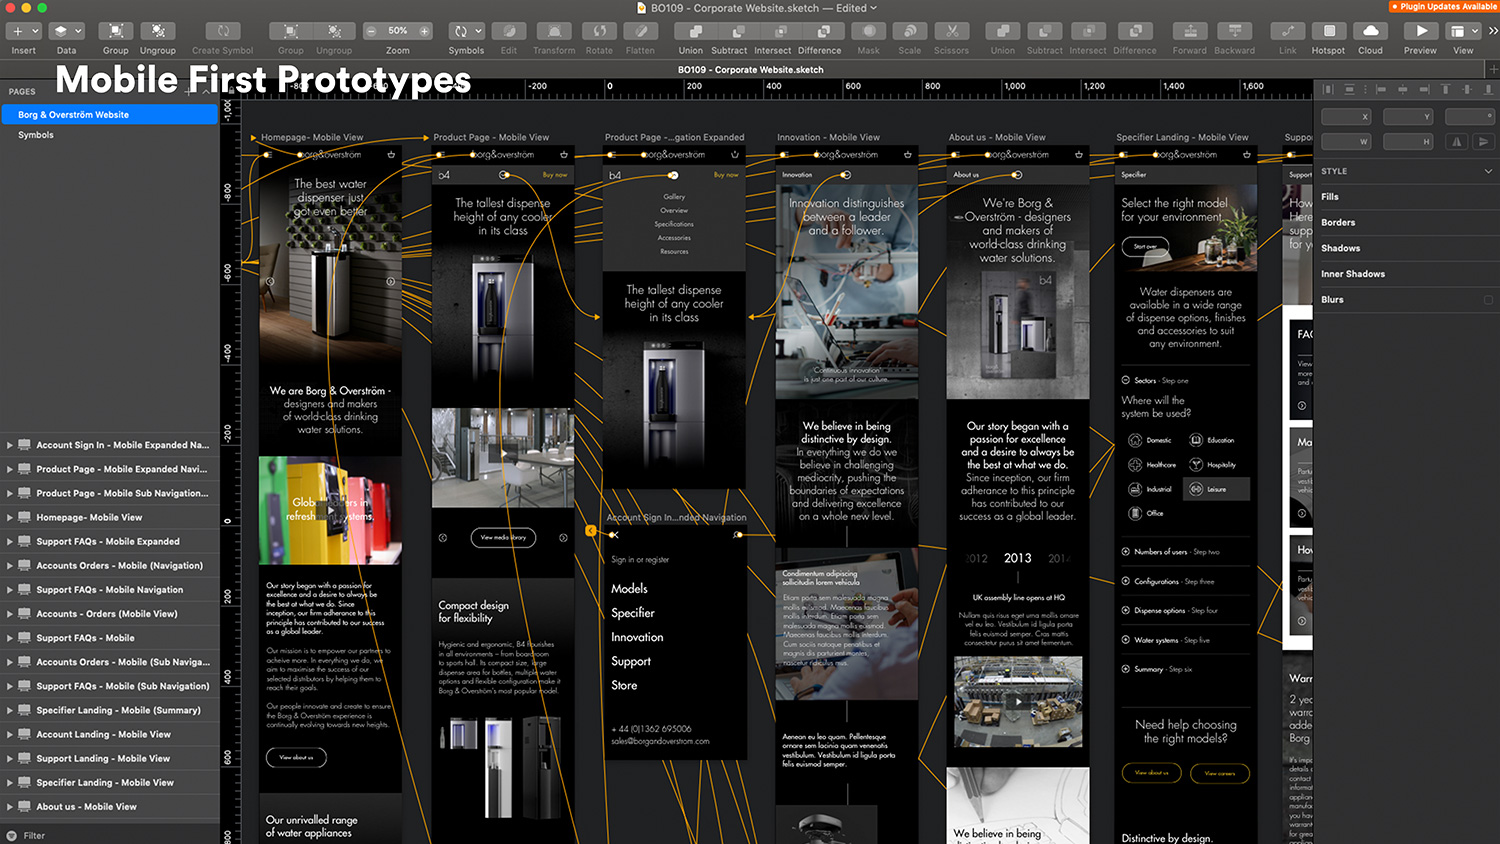Click the Flip Horizontal icon in inspector
1500x844 pixels.
[x=1456, y=142]
